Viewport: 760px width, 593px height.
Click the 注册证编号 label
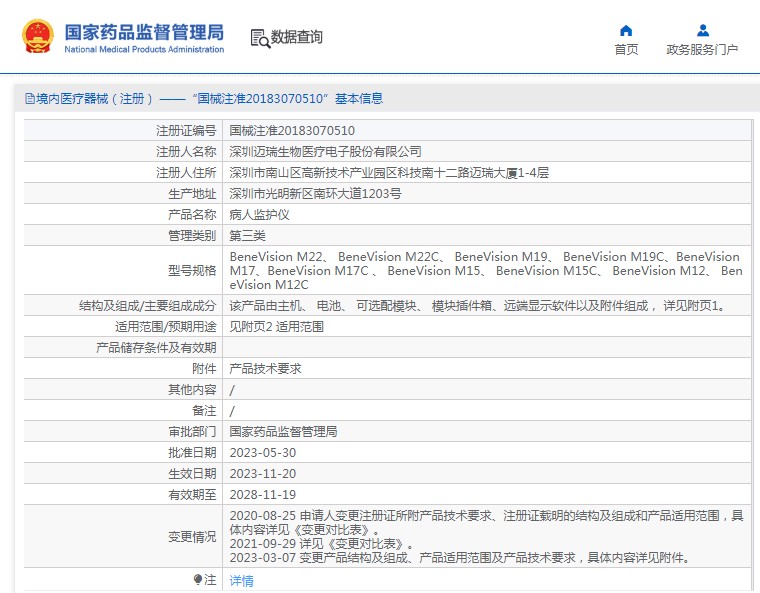coord(186,130)
